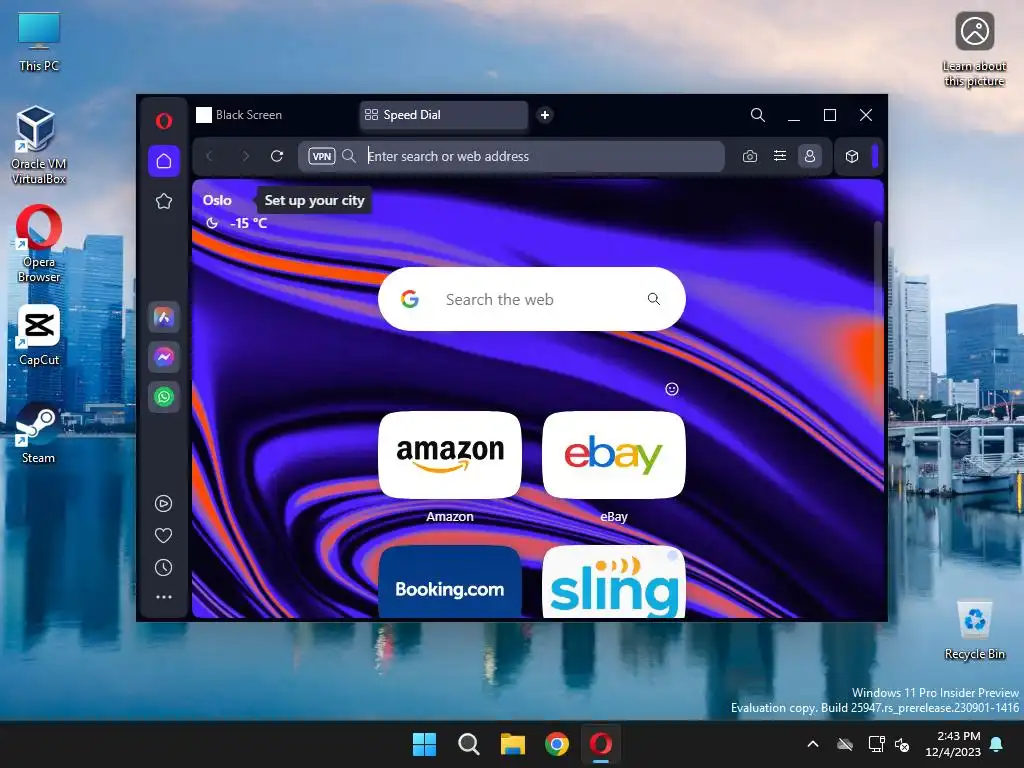
Task: Open Extensions cube icon
Action: (x=852, y=156)
